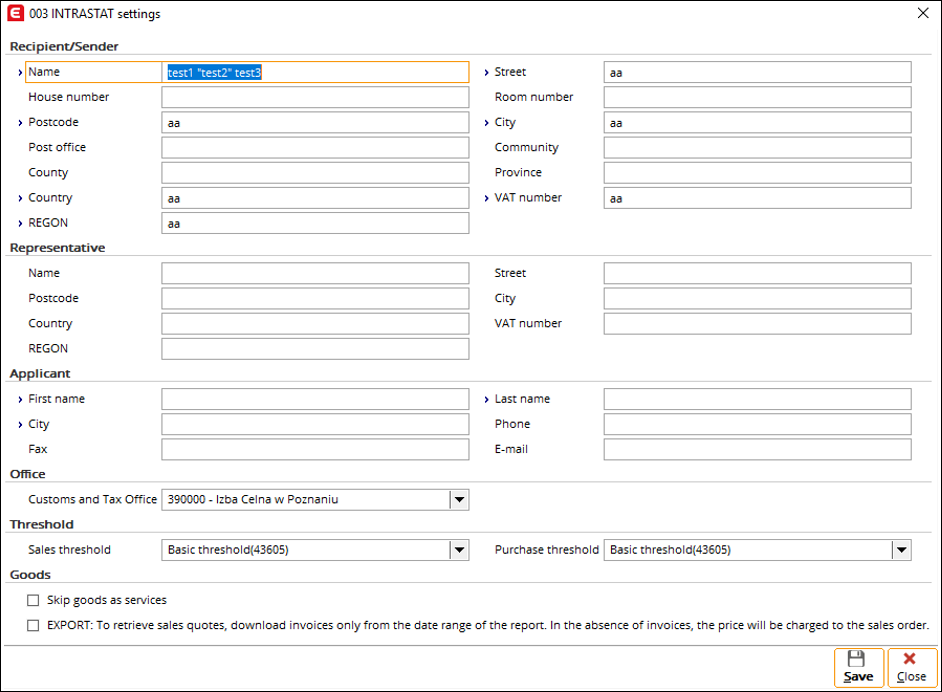This screenshot has height=692, width=942.
Task: Focus the Recipient/Sender Street field
Action: click(x=758, y=72)
